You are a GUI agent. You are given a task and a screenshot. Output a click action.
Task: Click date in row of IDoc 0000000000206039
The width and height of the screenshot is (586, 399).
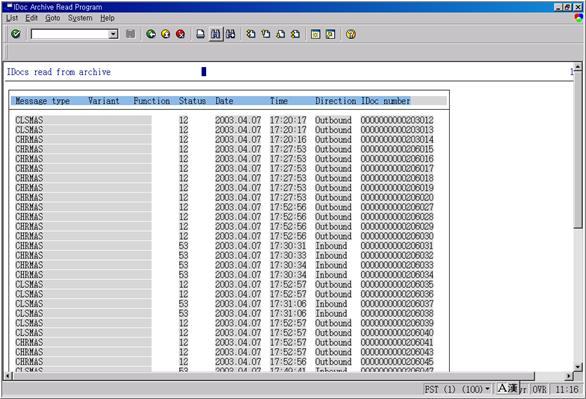click(x=238, y=323)
